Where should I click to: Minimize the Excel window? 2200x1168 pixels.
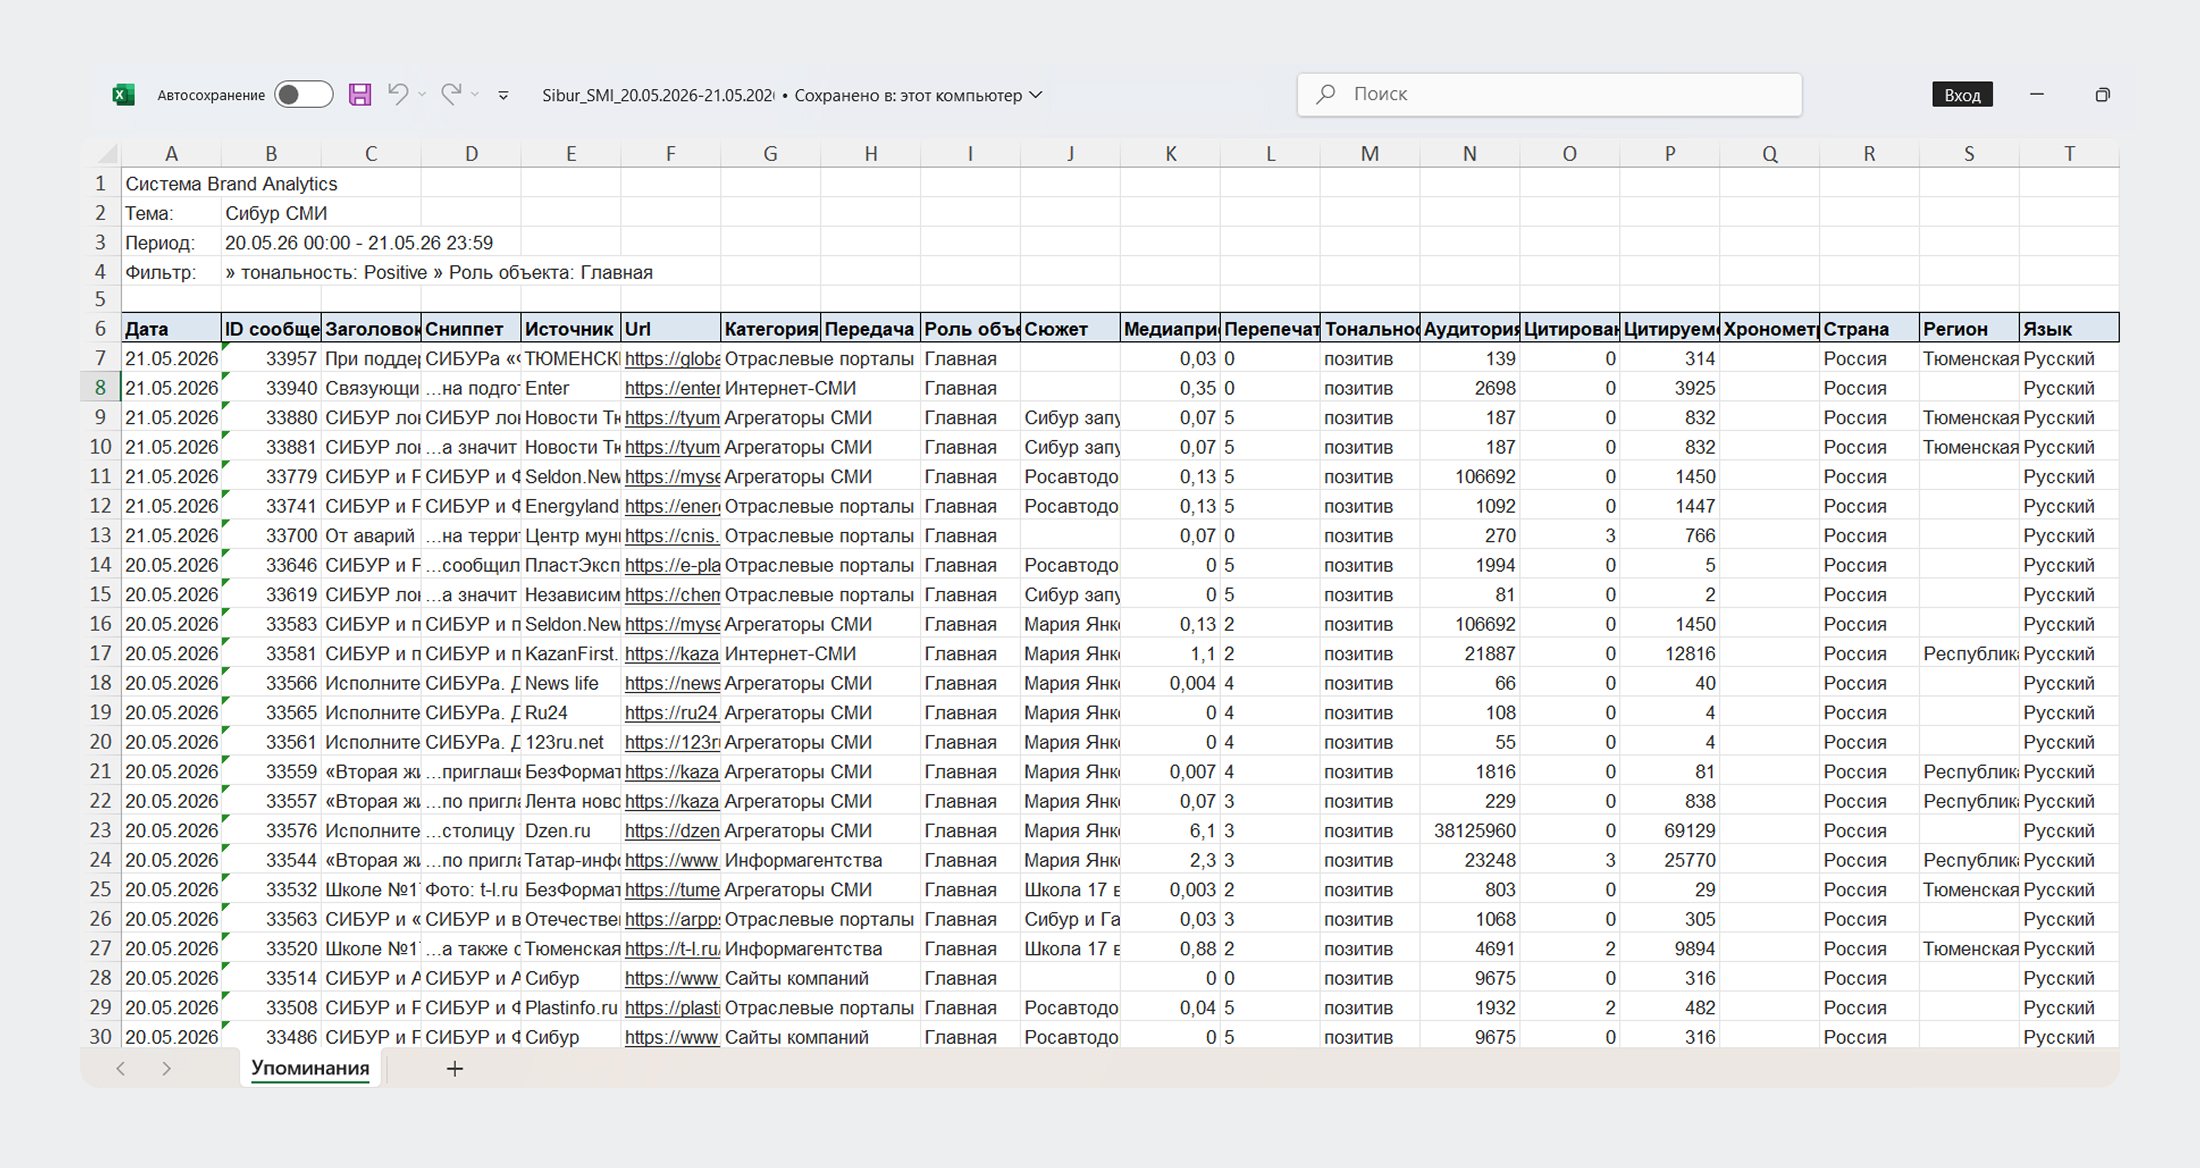tap(2037, 95)
